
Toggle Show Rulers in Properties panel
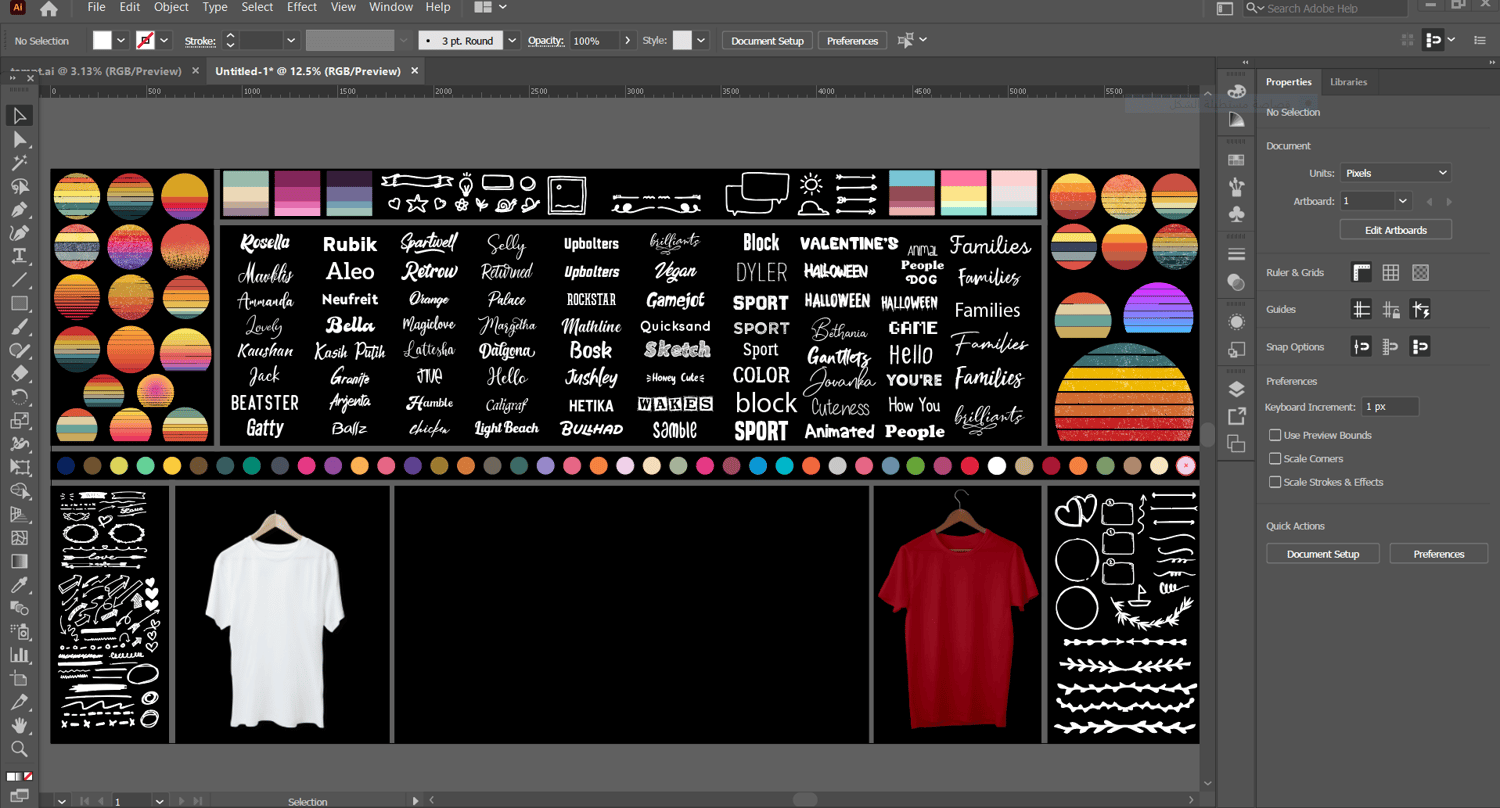[x=1361, y=272]
